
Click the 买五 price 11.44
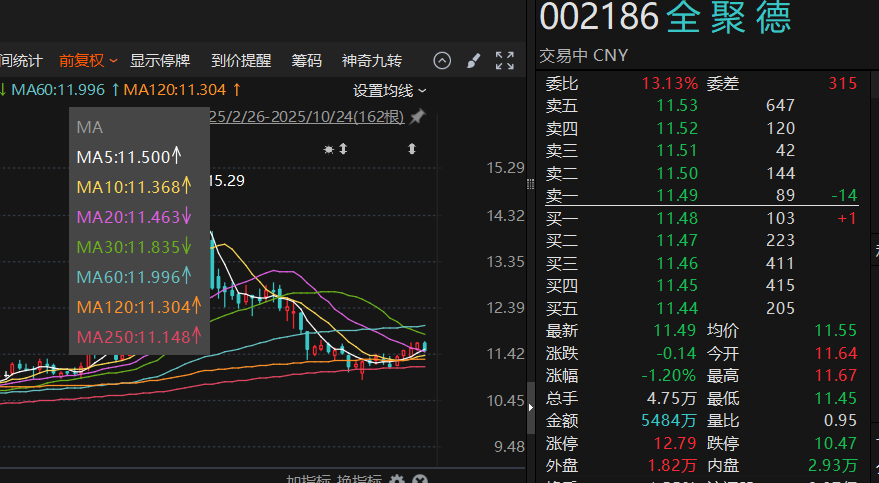pyautogui.click(x=677, y=308)
